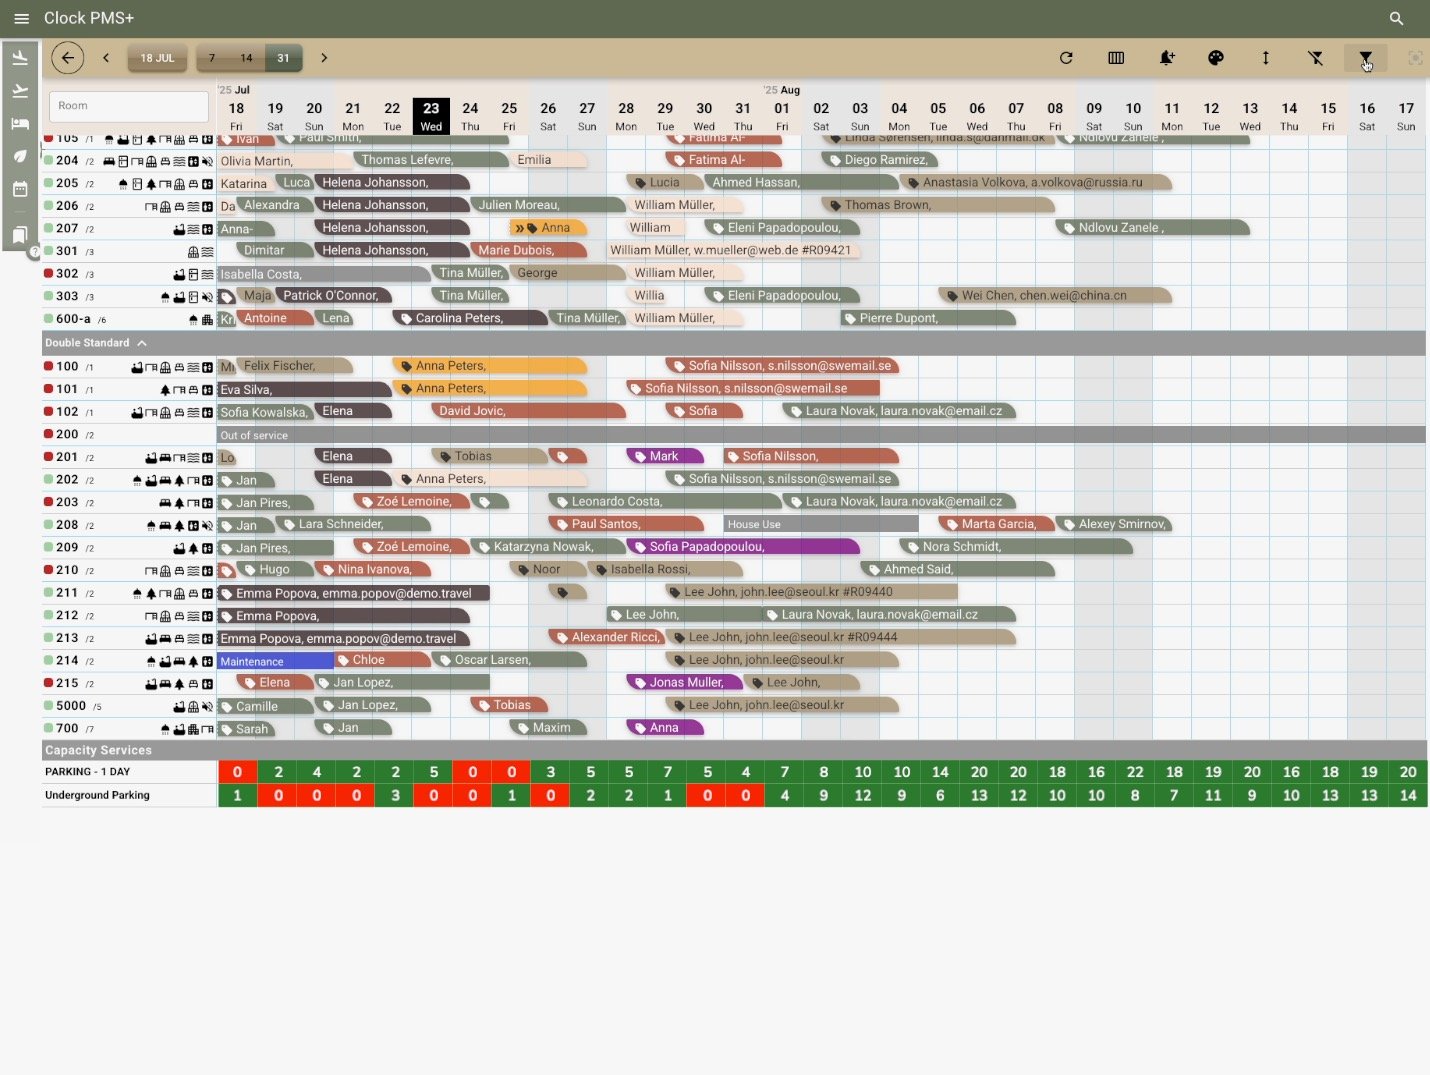Open the arrivals icon in left sidebar
Screen dimensions: 1430x1075
pos(20,59)
